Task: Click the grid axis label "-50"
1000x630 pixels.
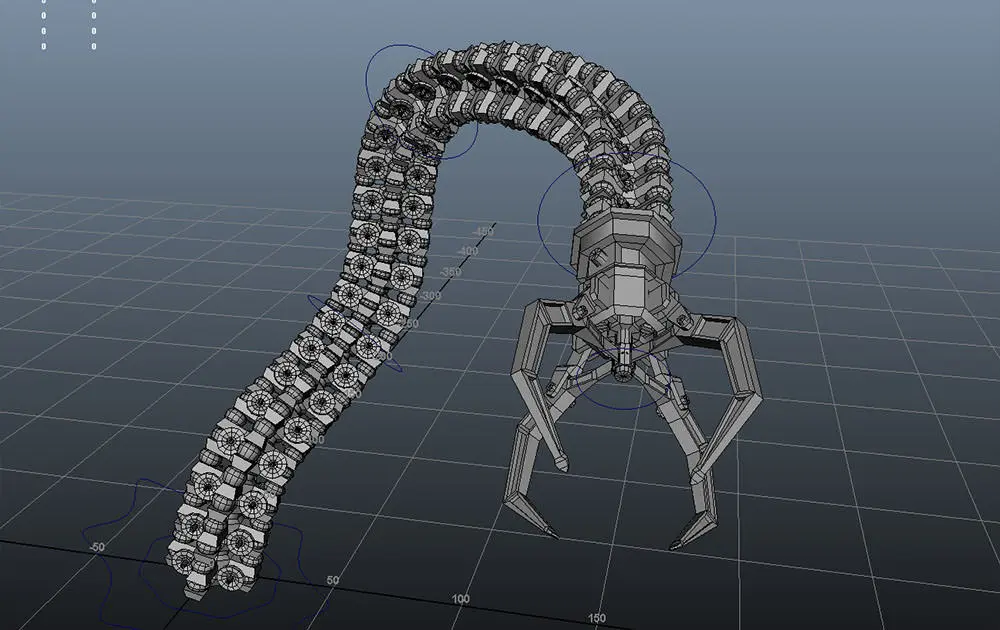Action: (97, 547)
